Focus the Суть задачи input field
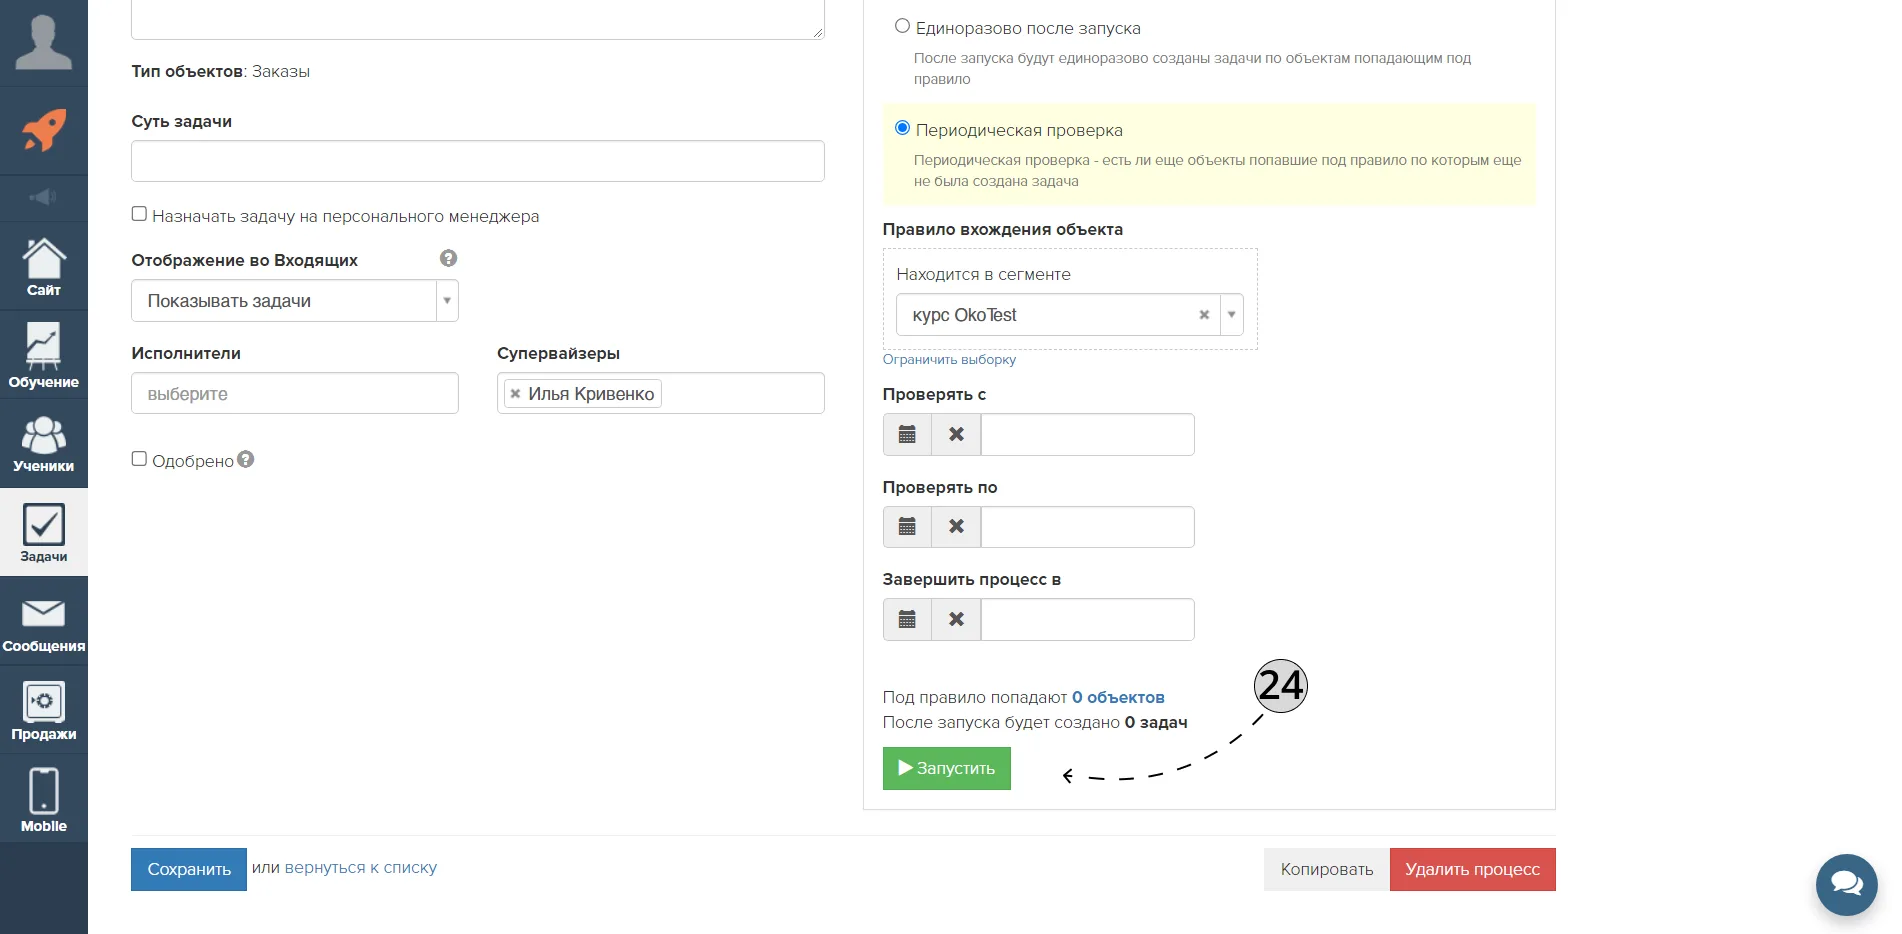 pyautogui.click(x=478, y=161)
